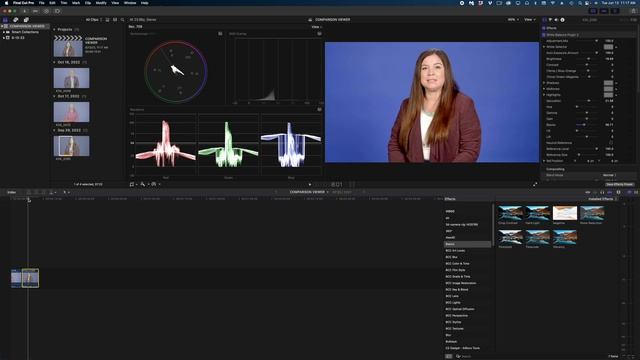This screenshot has height=360, width=640.
Task: Open the All Clips filter dropdown
Action: click(93, 20)
